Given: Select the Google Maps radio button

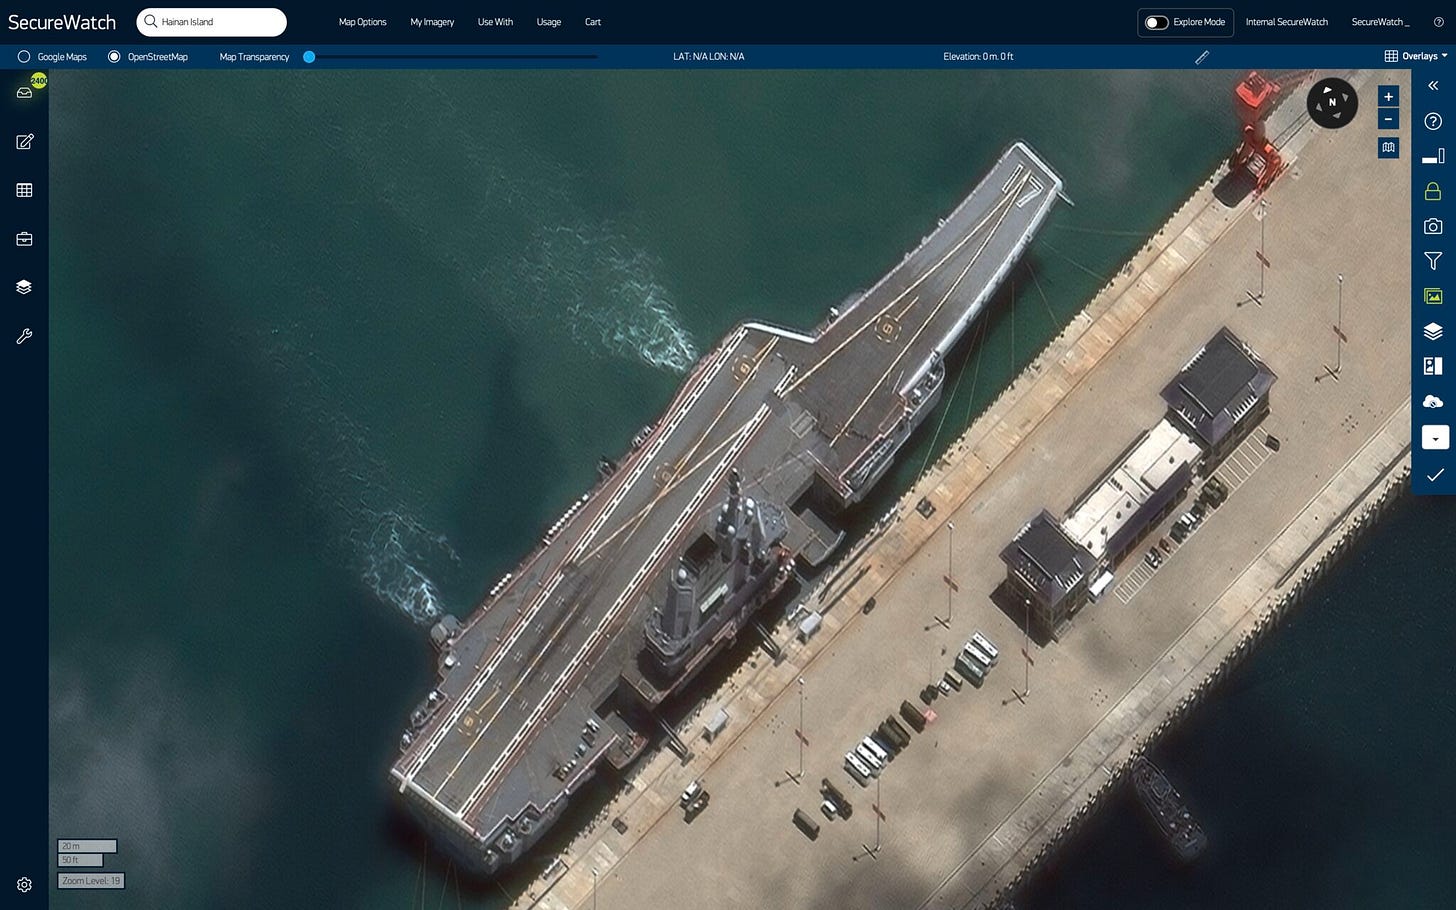Looking at the screenshot, I should pos(24,57).
